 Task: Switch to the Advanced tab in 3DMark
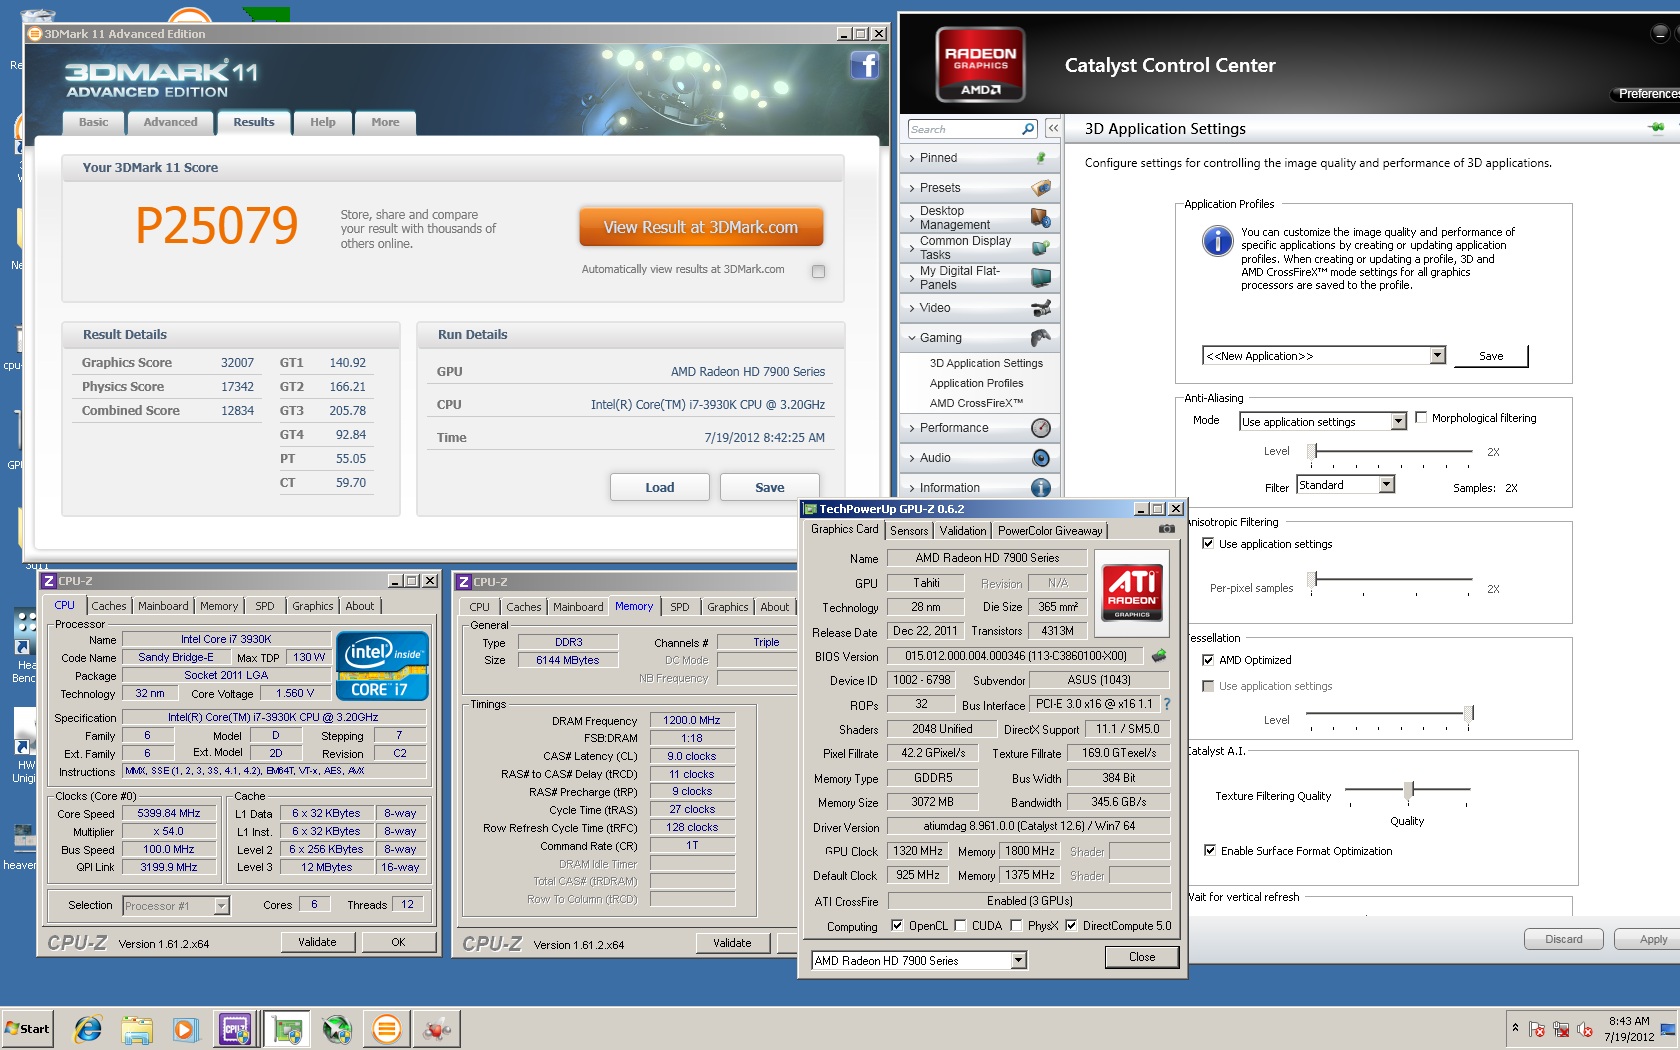click(171, 123)
